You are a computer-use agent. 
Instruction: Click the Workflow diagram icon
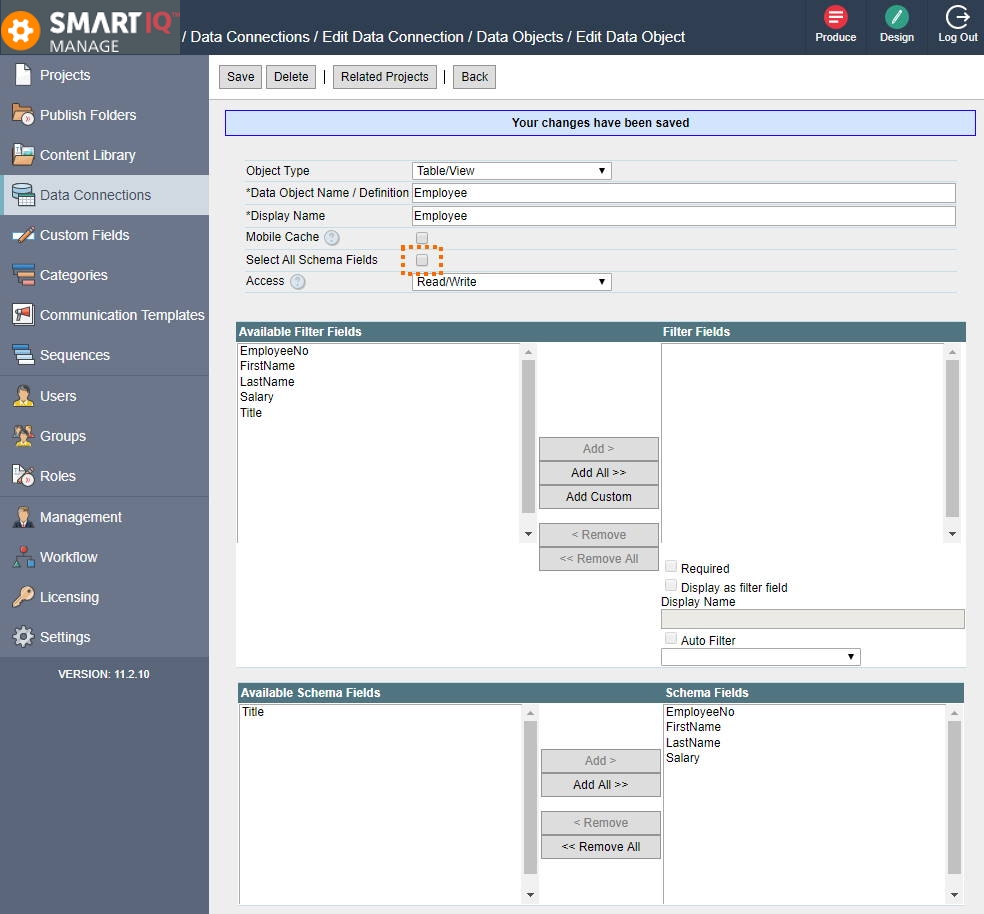(23, 556)
